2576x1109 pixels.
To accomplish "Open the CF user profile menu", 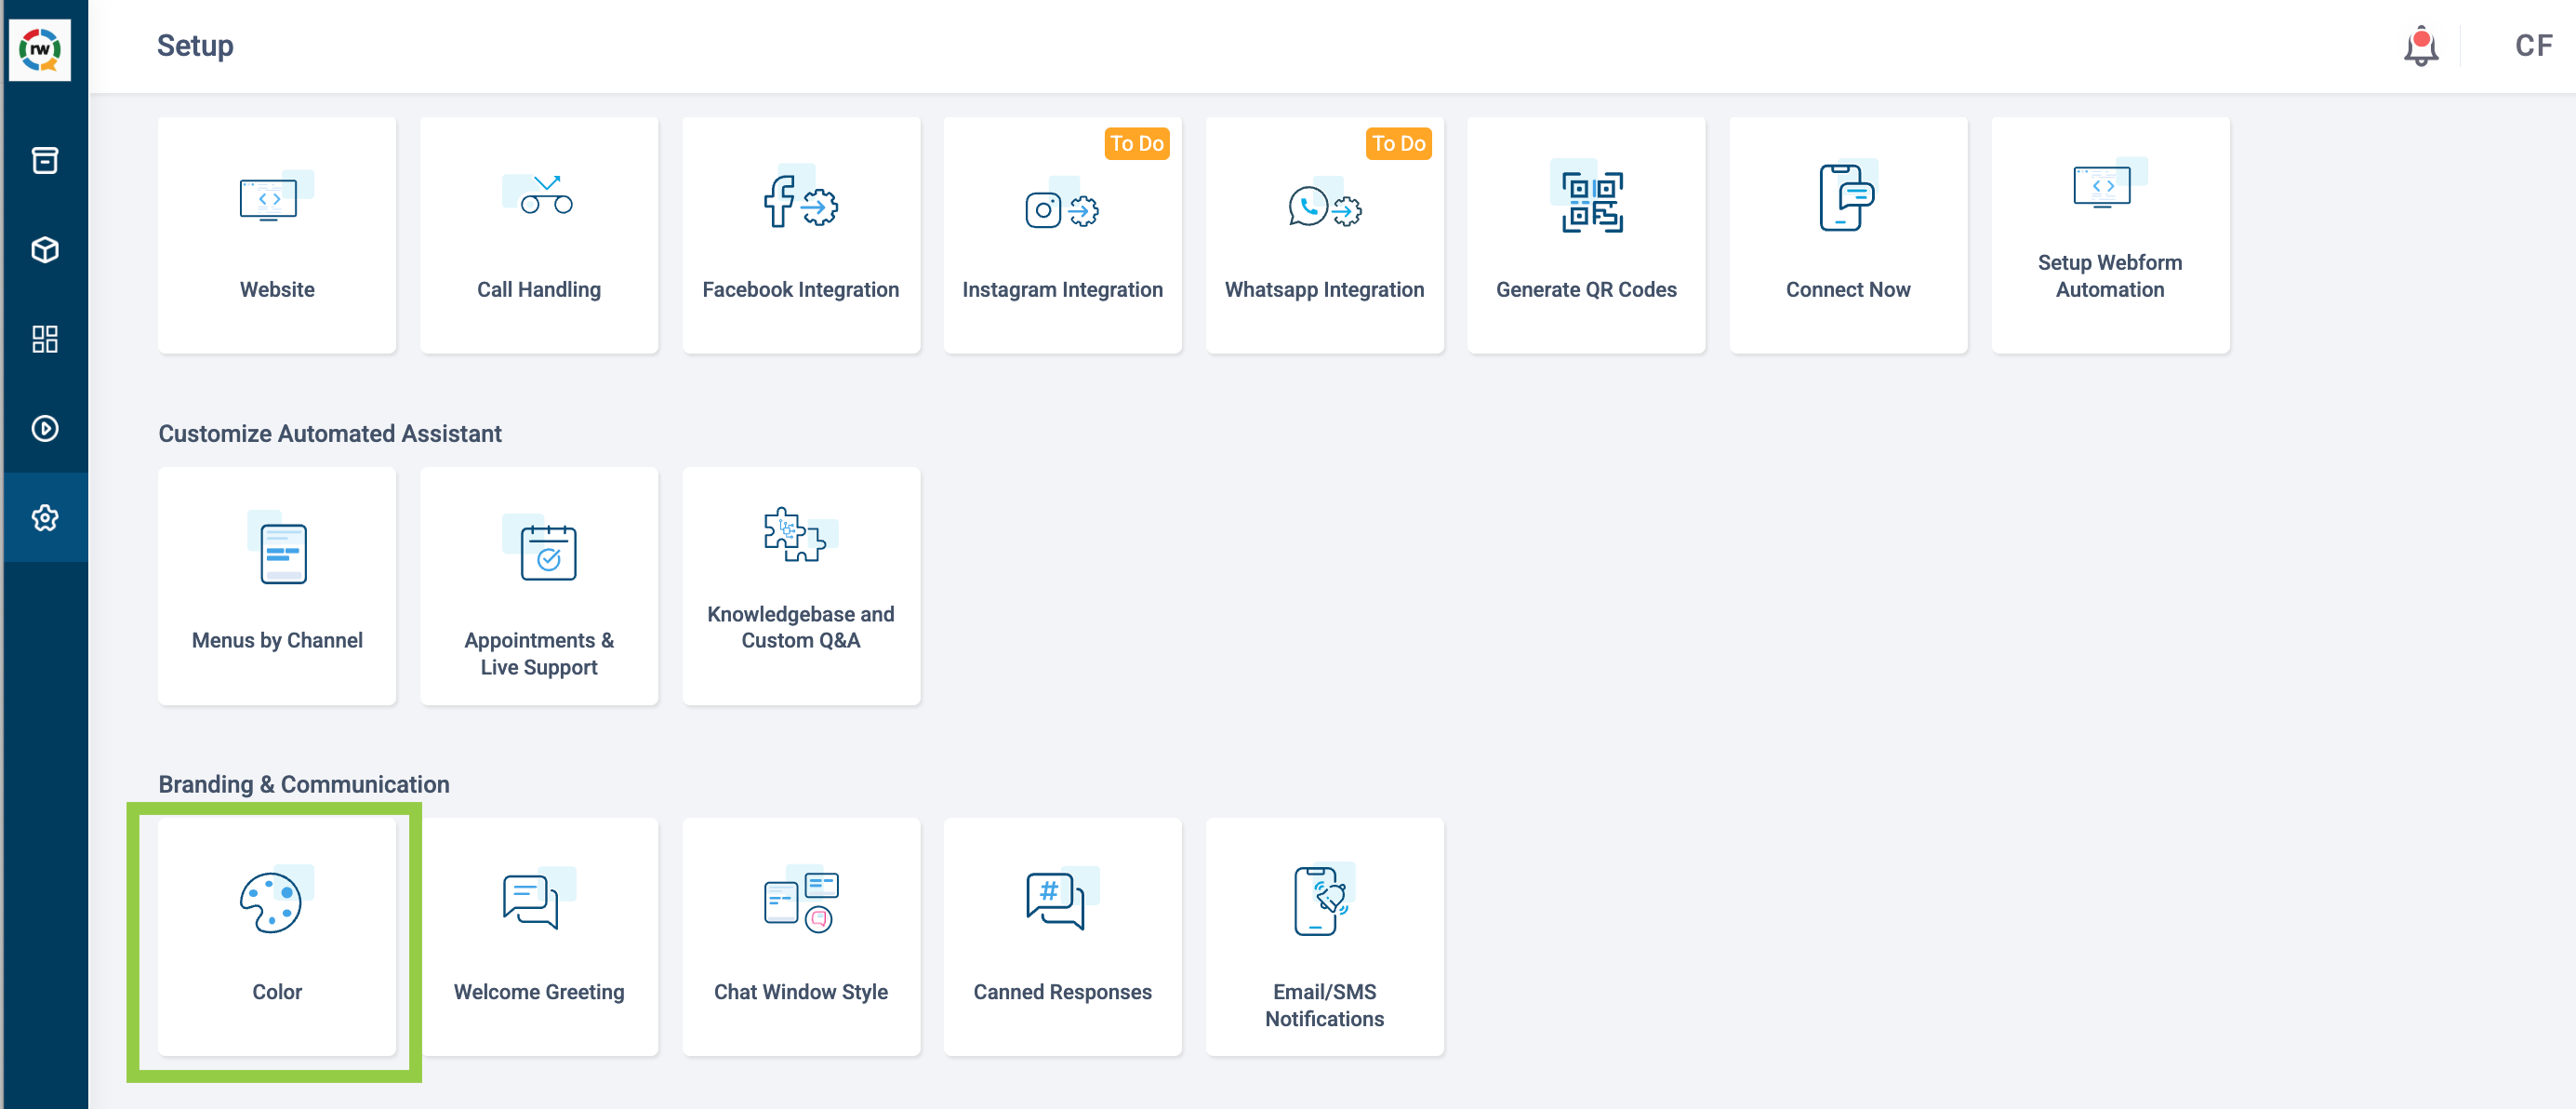I will coord(2533,46).
